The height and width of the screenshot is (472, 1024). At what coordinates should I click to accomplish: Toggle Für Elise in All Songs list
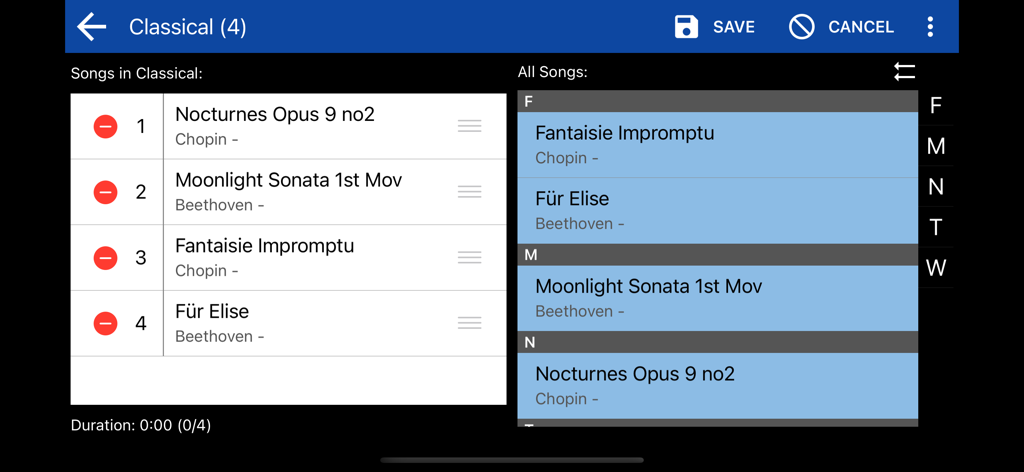point(717,210)
